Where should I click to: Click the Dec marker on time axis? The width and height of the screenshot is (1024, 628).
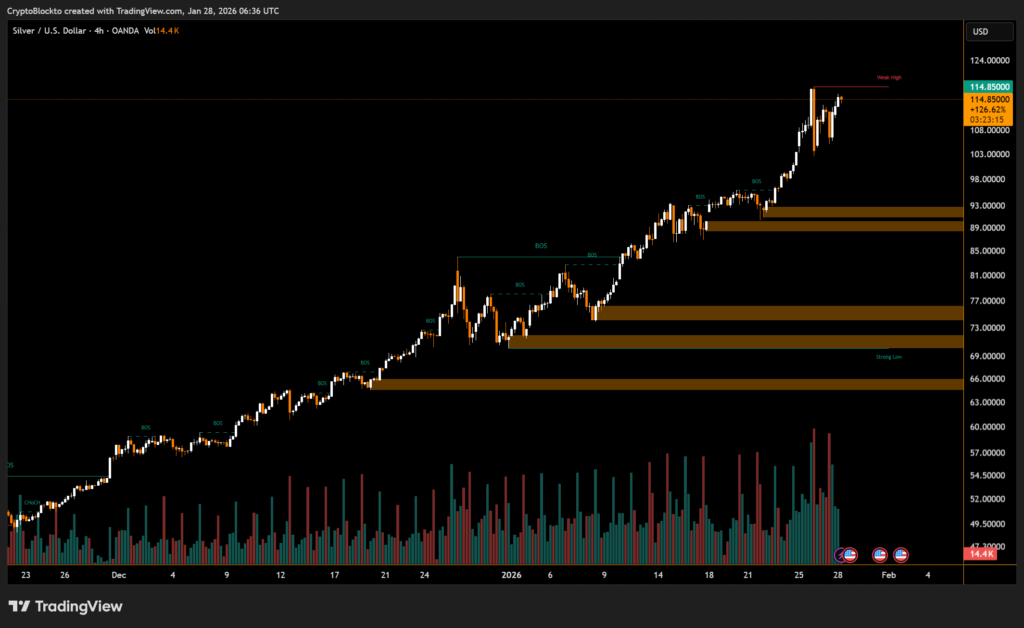pyautogui.click(x=118, y=576)
